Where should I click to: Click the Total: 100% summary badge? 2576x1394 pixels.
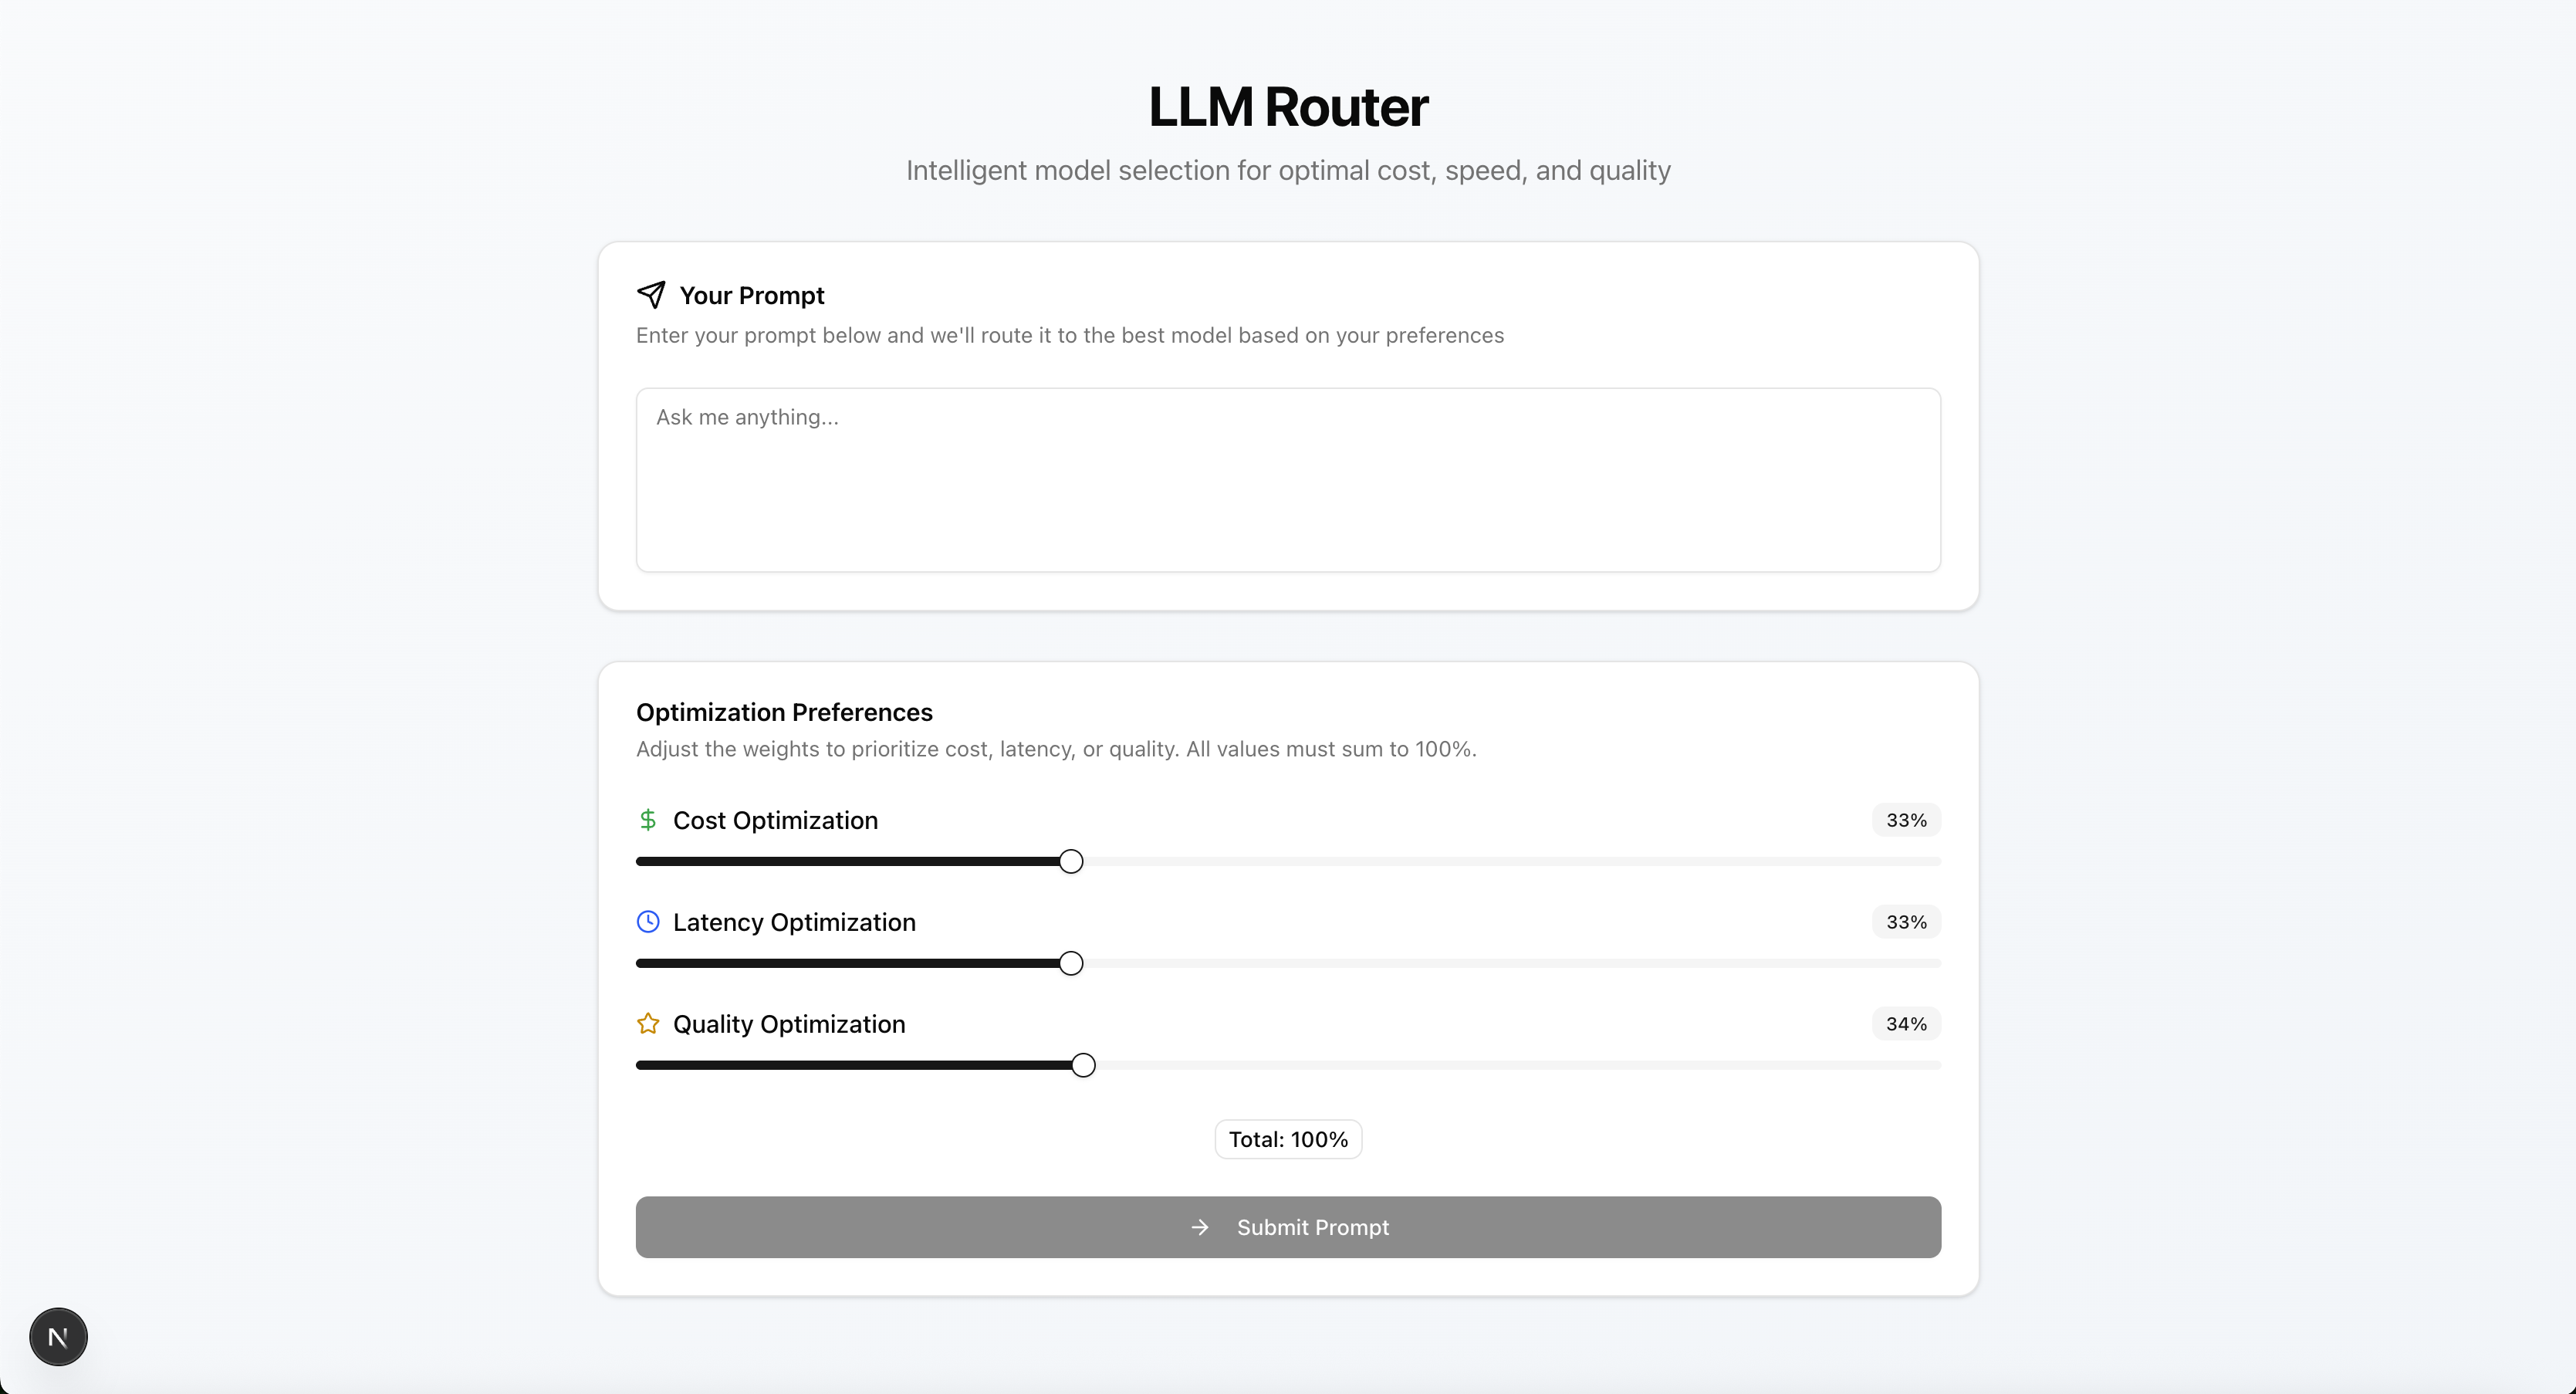coord(1287,1138)
